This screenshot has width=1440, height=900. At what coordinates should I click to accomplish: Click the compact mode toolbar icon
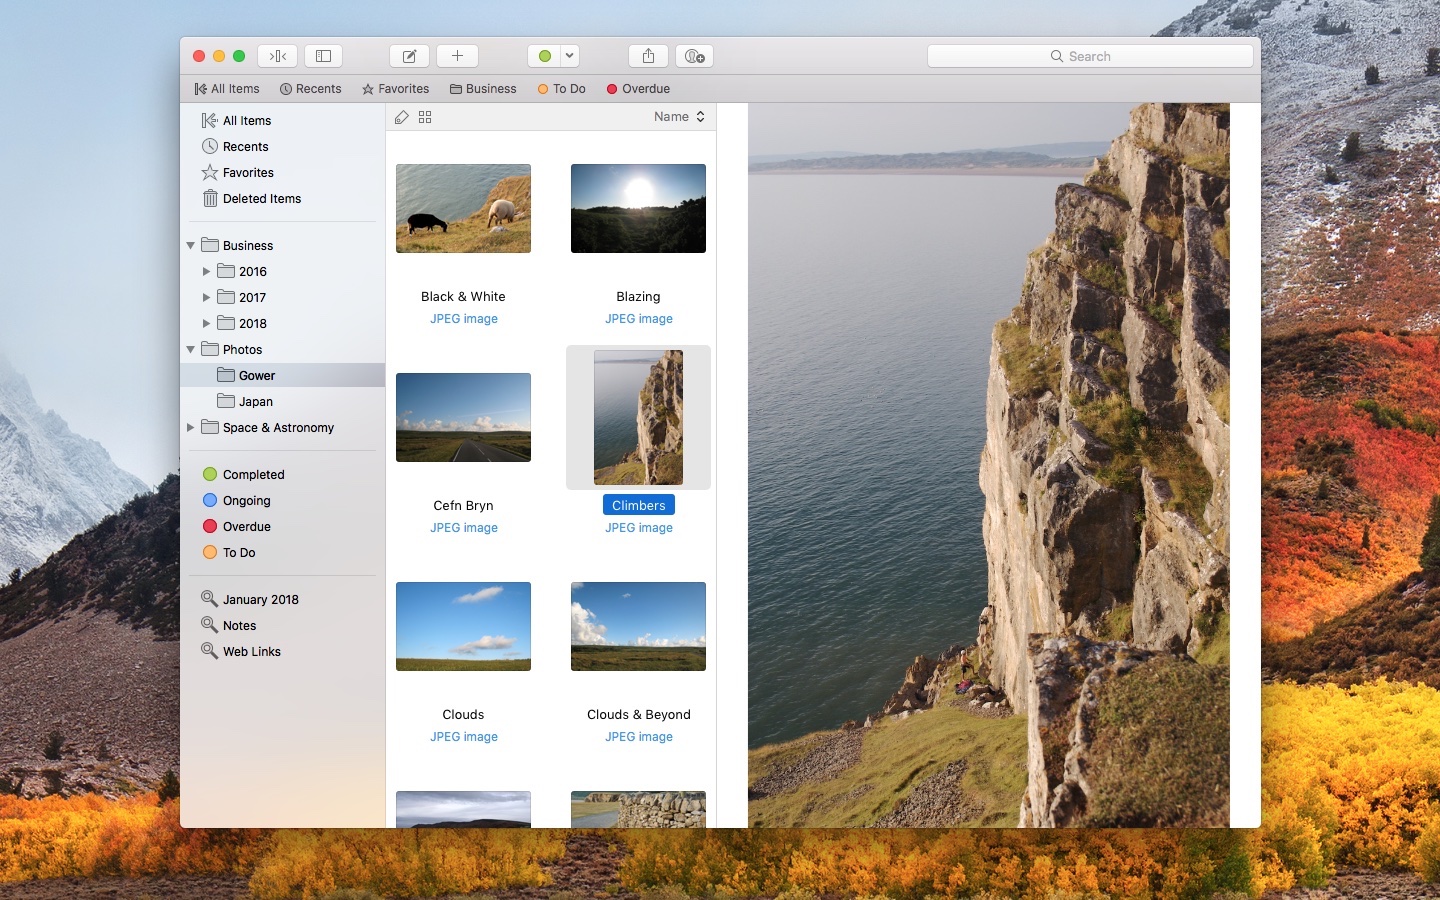tap(278, 56)
